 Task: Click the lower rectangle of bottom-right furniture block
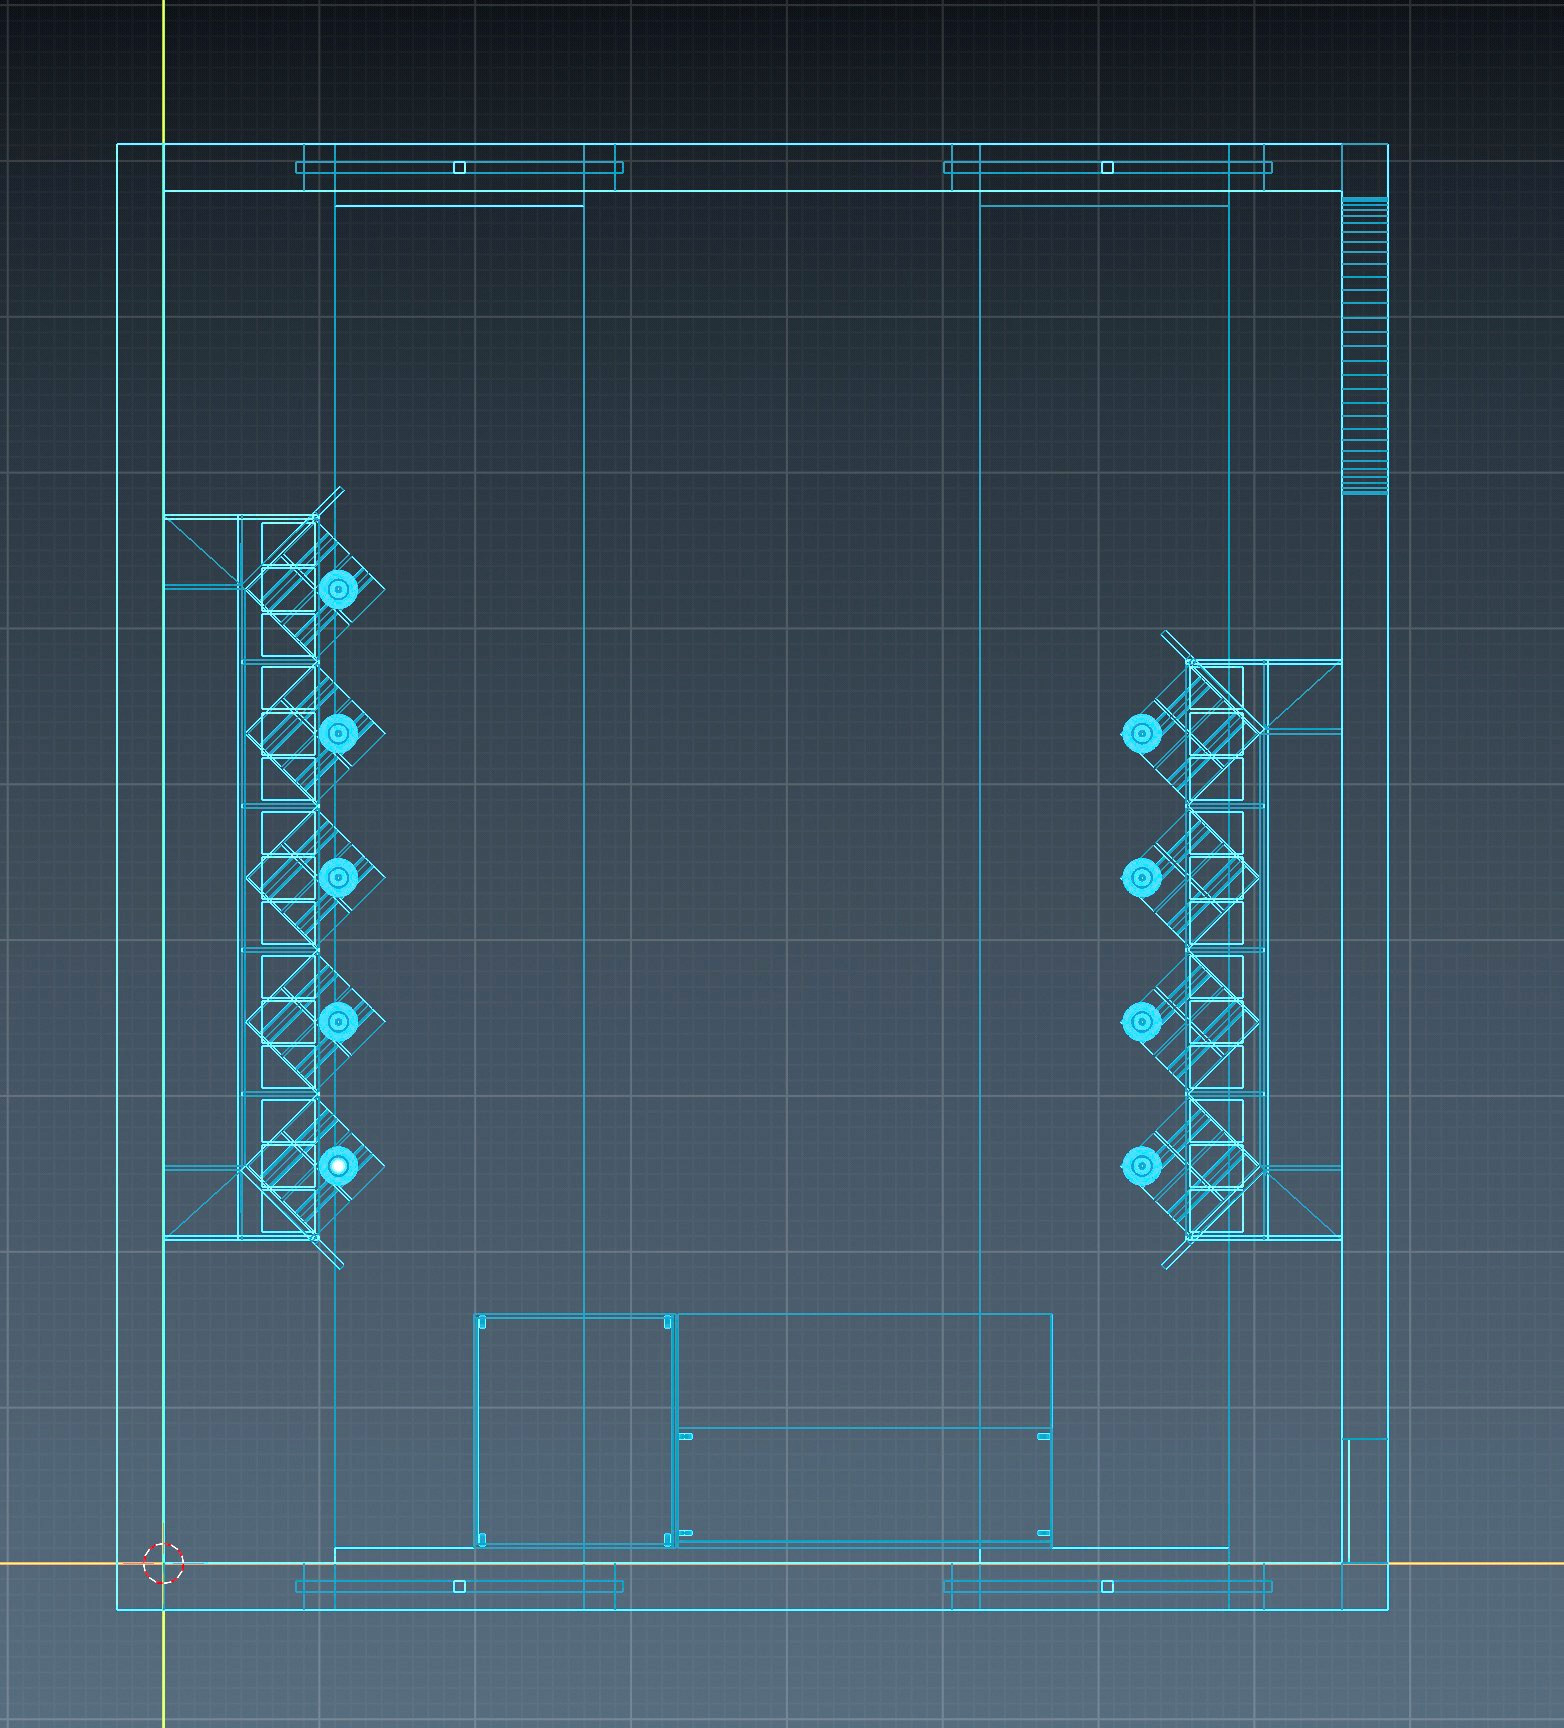tap(865, 1485)
